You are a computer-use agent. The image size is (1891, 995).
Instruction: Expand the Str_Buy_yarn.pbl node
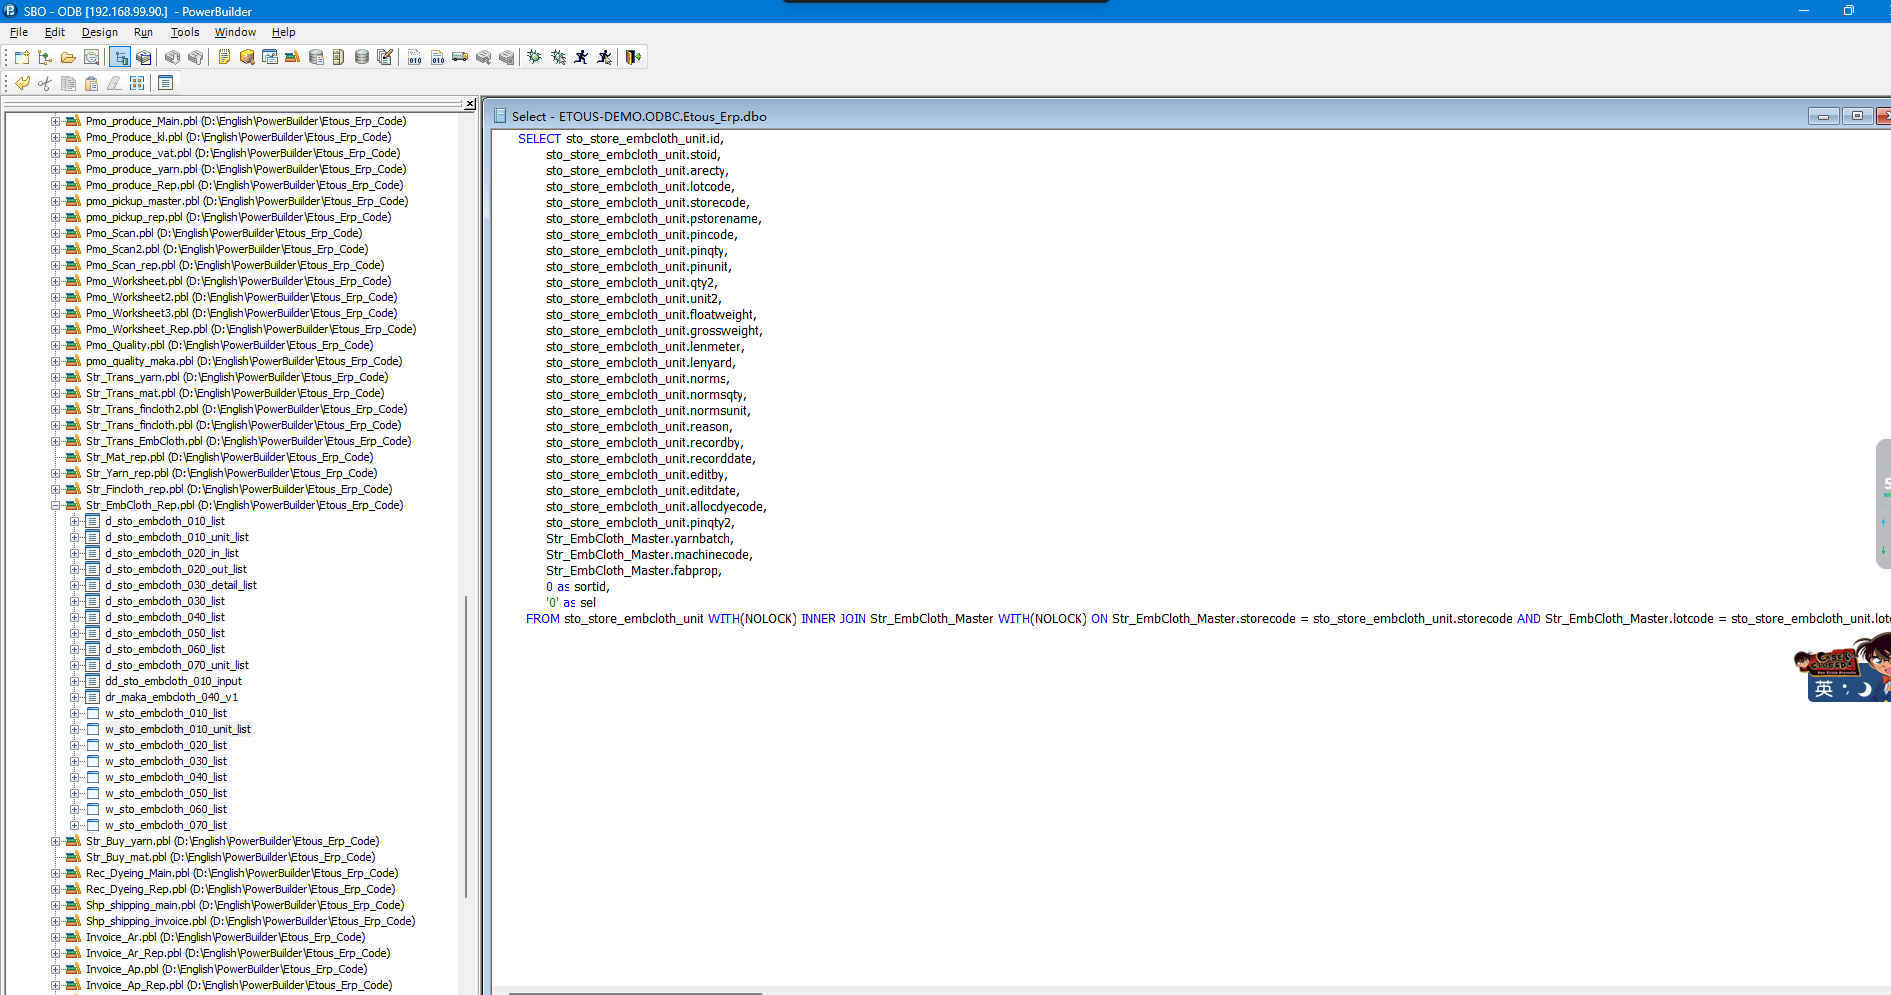56,842
